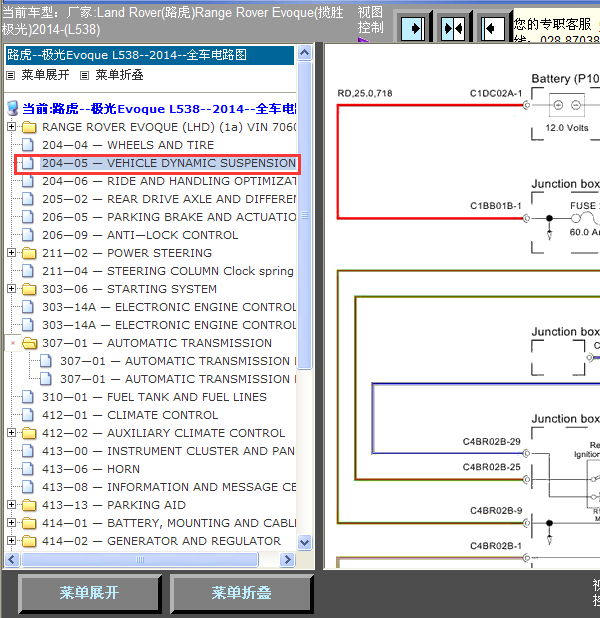The width and height of the screenshot is (600, 618).
Task: Click the tree panel scroll-up arrow
Action: 304,53
